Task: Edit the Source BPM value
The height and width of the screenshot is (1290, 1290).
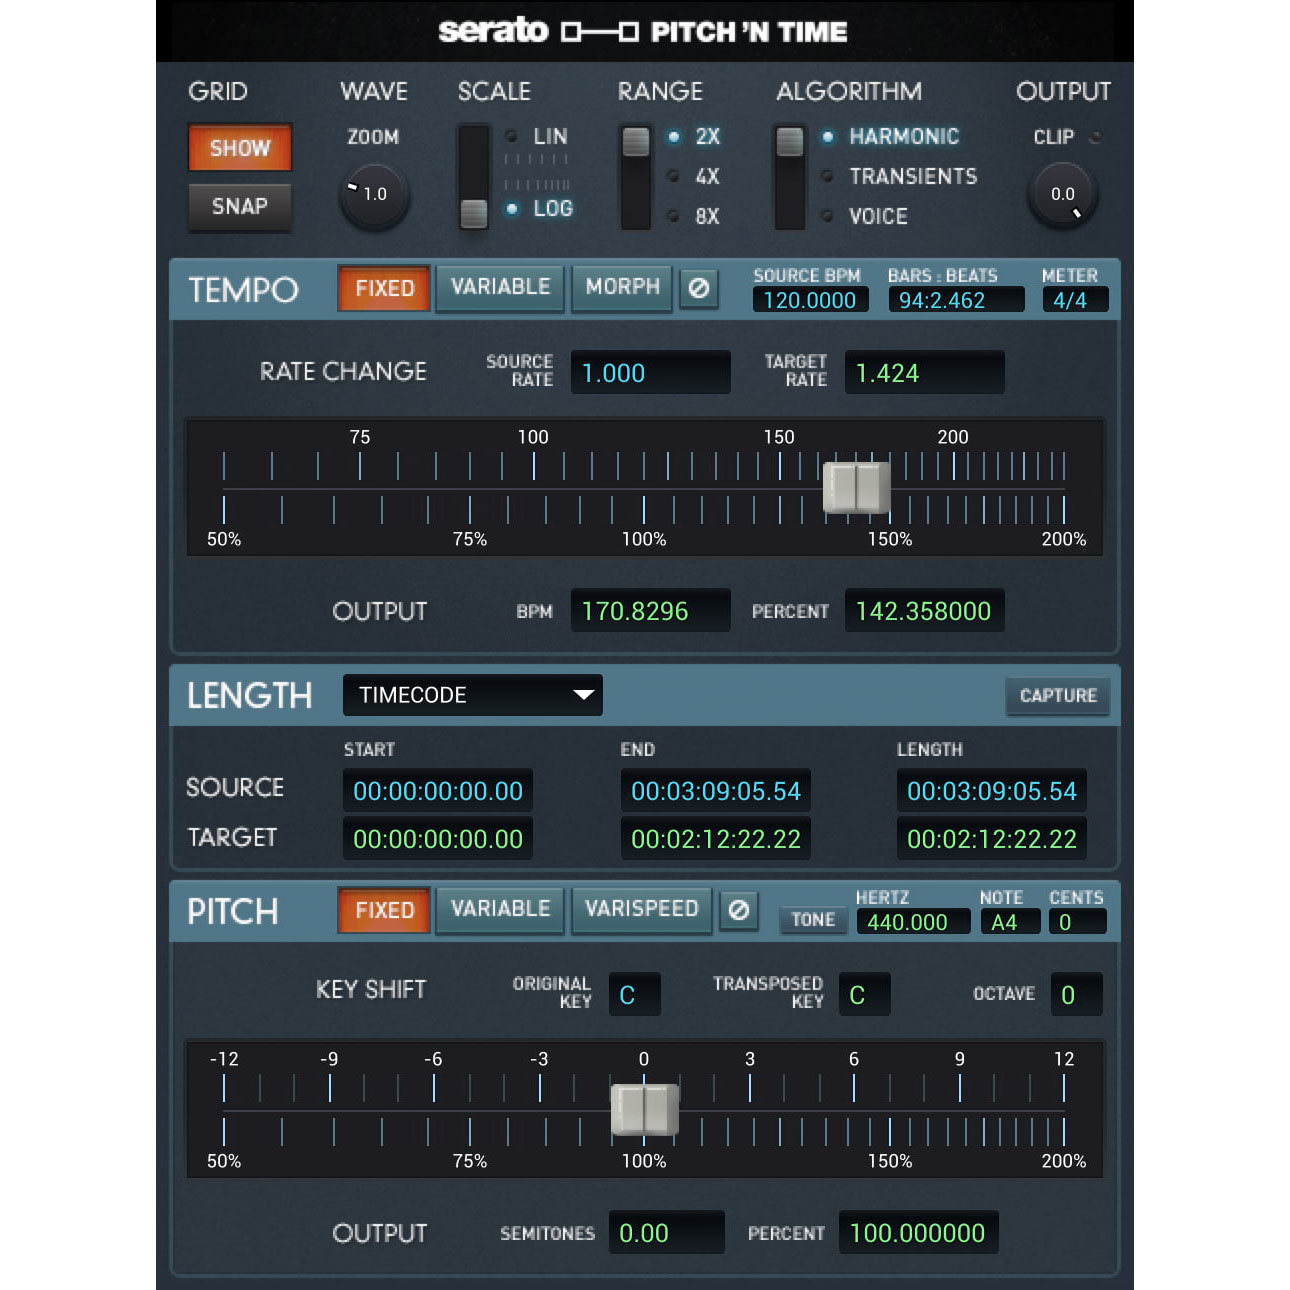Action: click(809, 299)
